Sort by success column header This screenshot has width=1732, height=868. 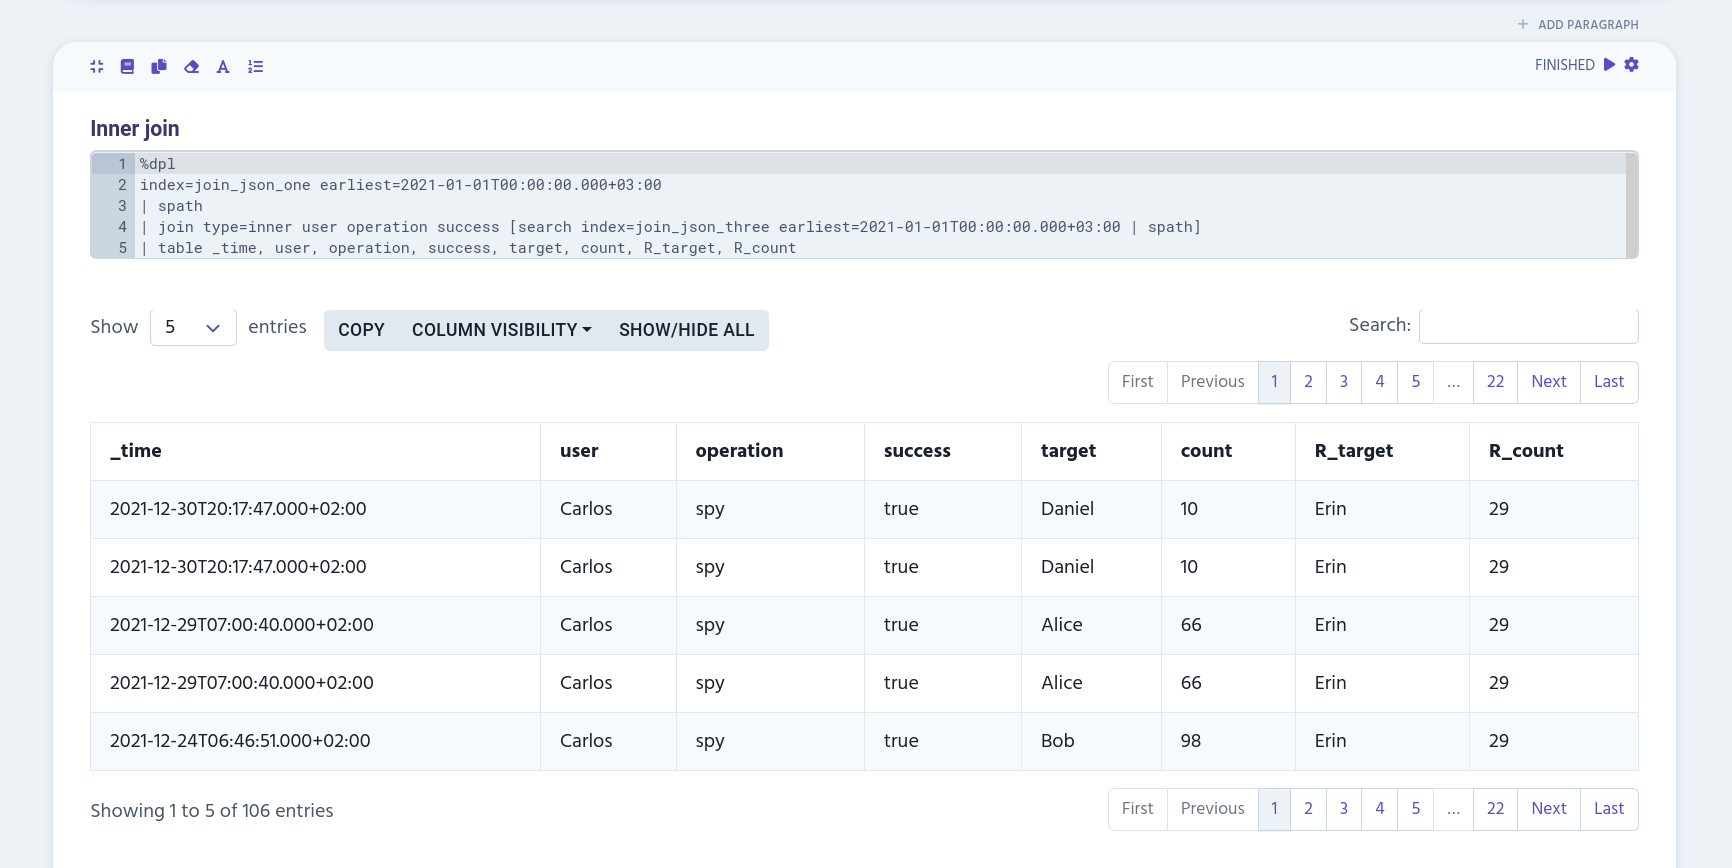pyautogui.click(x=943, y=451)
